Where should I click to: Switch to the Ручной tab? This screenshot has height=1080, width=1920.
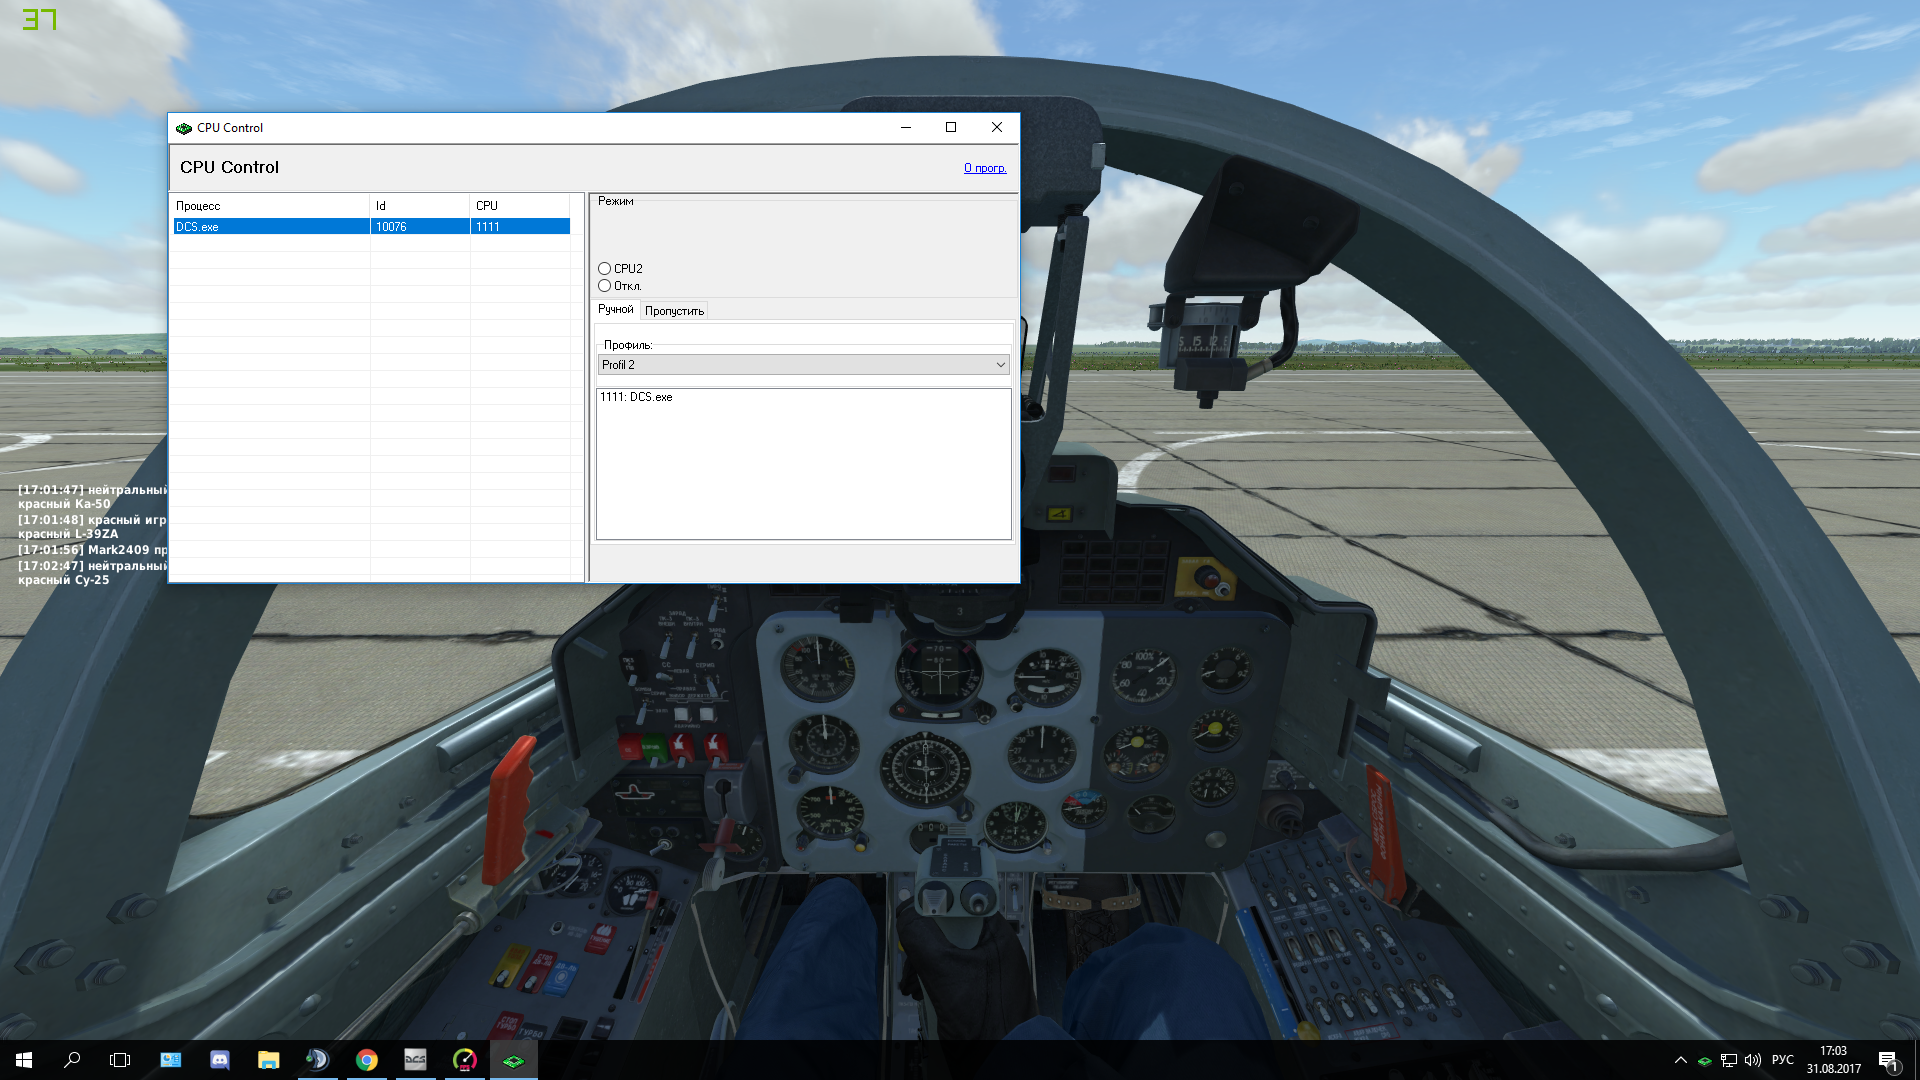coord(616,310)
